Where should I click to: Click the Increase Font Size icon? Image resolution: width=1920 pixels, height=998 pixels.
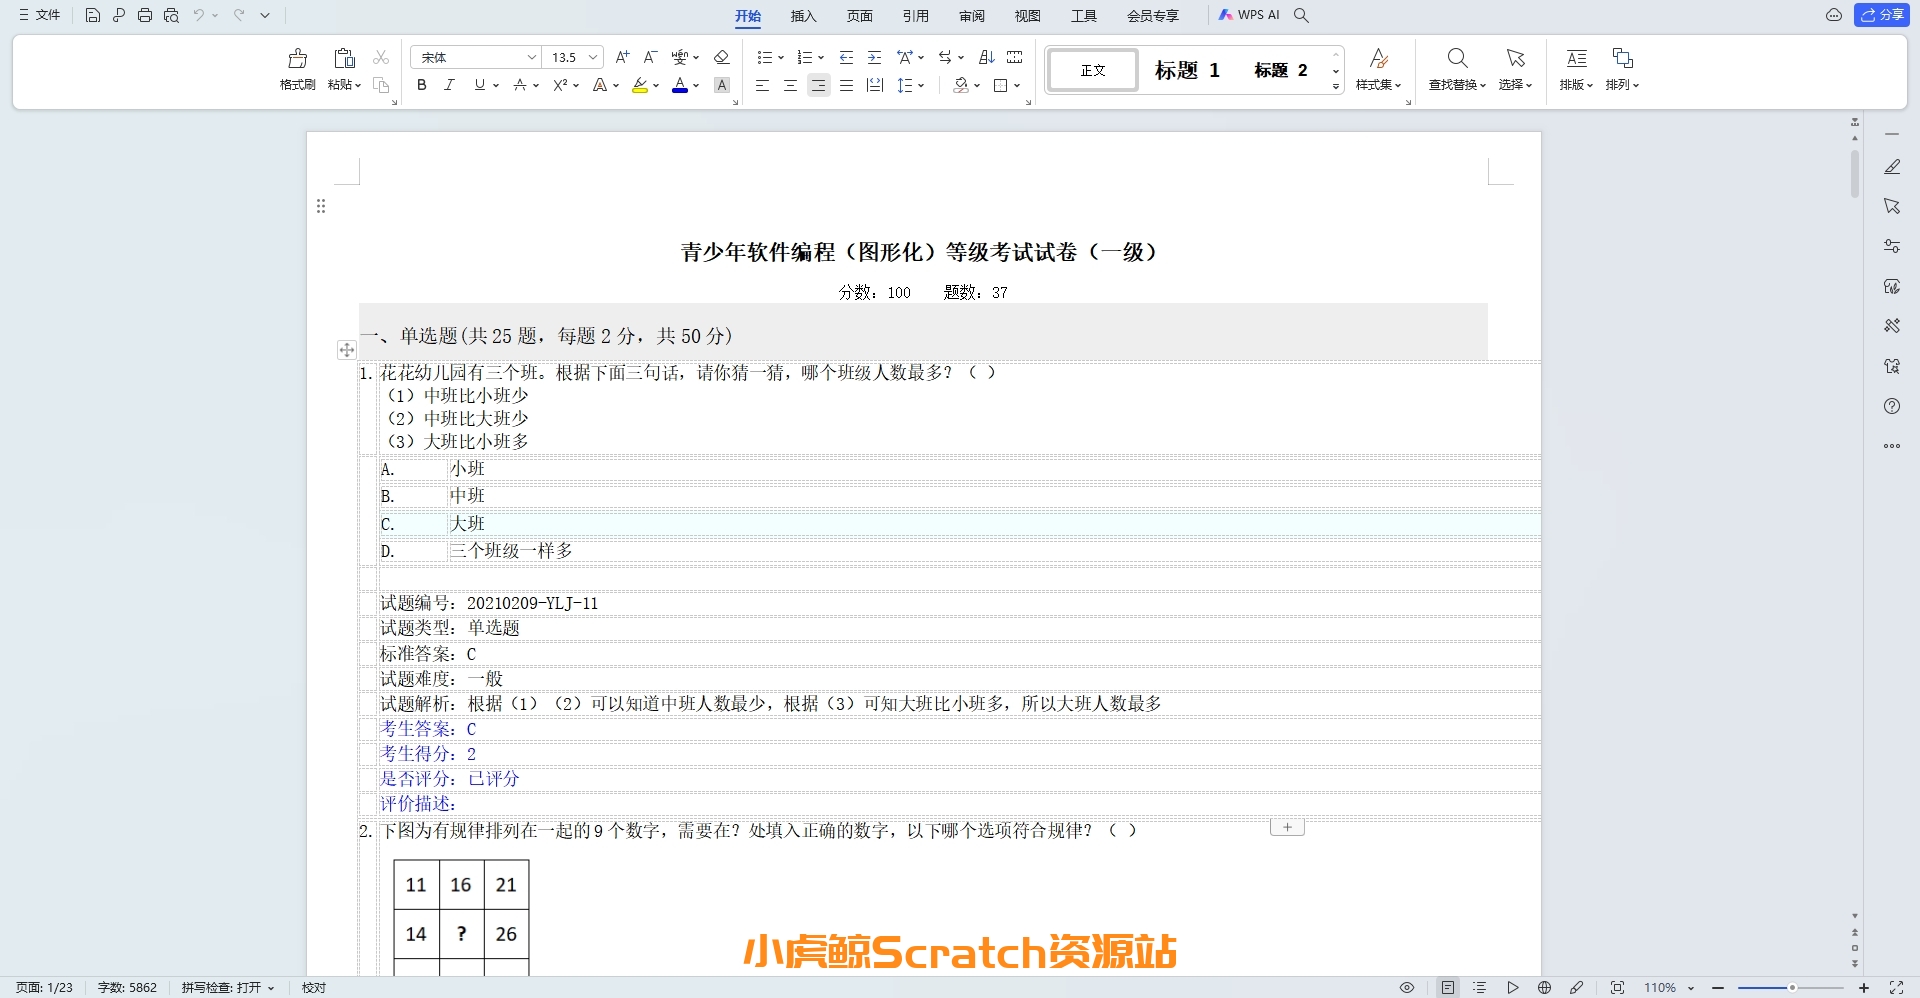click(622, 57)
